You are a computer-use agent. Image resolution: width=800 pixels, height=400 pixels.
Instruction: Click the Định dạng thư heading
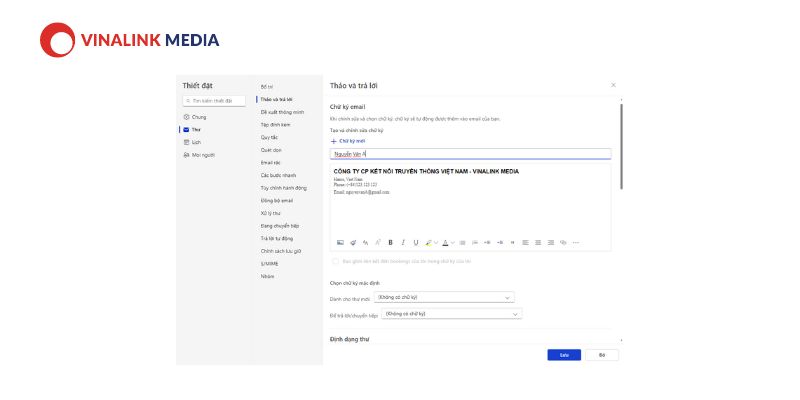click(349, 339)
